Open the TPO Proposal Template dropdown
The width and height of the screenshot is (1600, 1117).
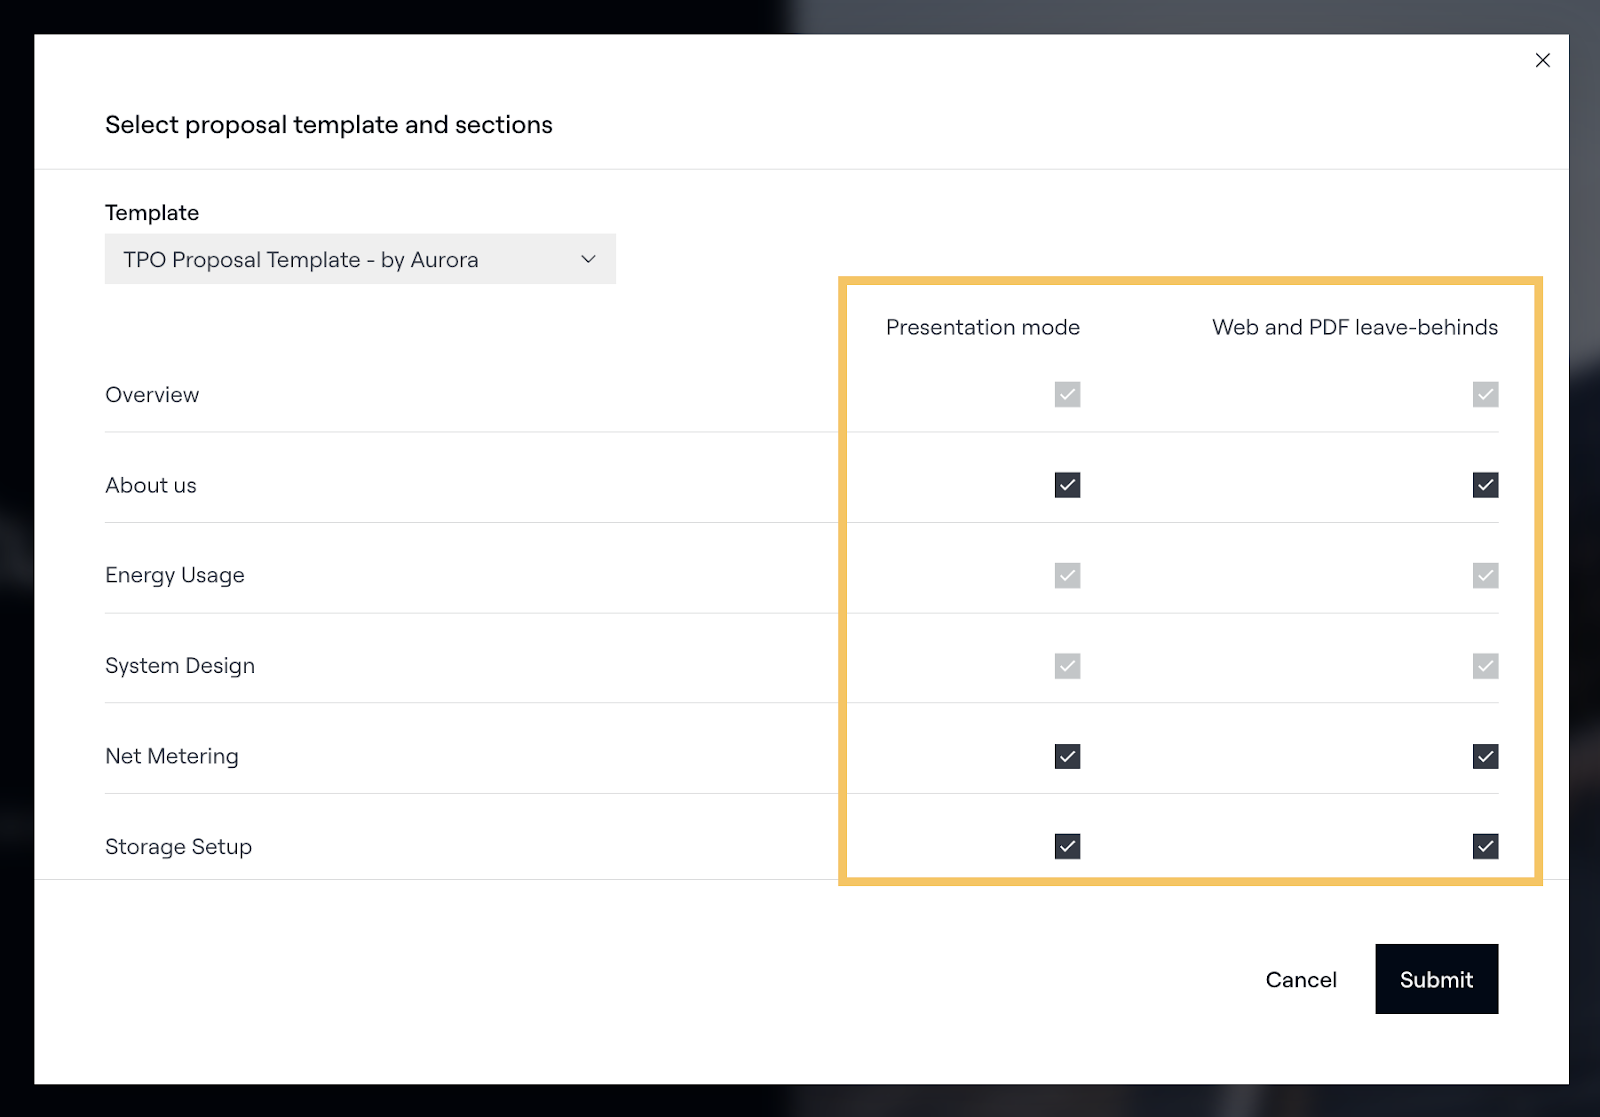[359, 259]
